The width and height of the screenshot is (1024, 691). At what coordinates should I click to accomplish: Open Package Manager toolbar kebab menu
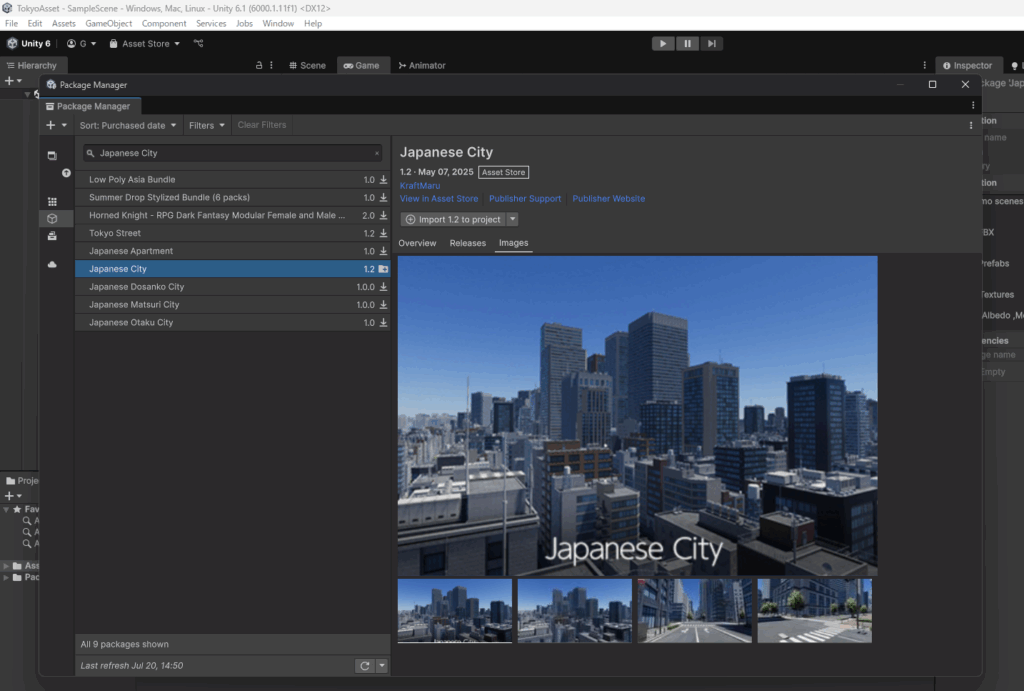click(970, 125)
